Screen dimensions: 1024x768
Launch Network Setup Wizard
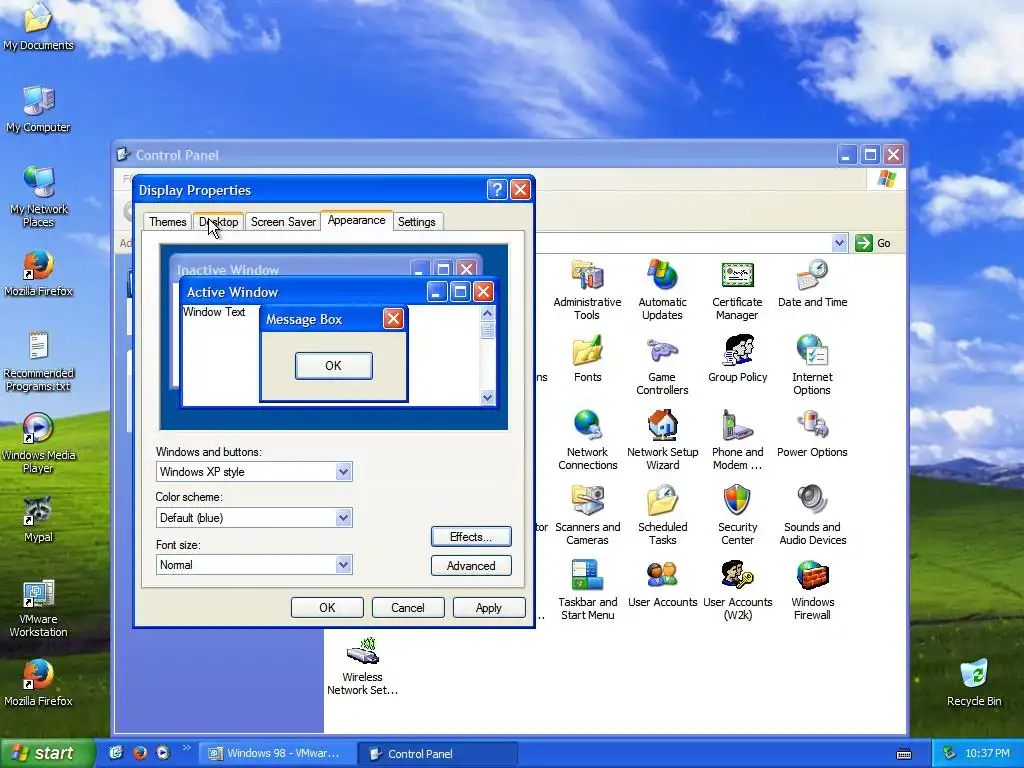[x=662, y=440]
